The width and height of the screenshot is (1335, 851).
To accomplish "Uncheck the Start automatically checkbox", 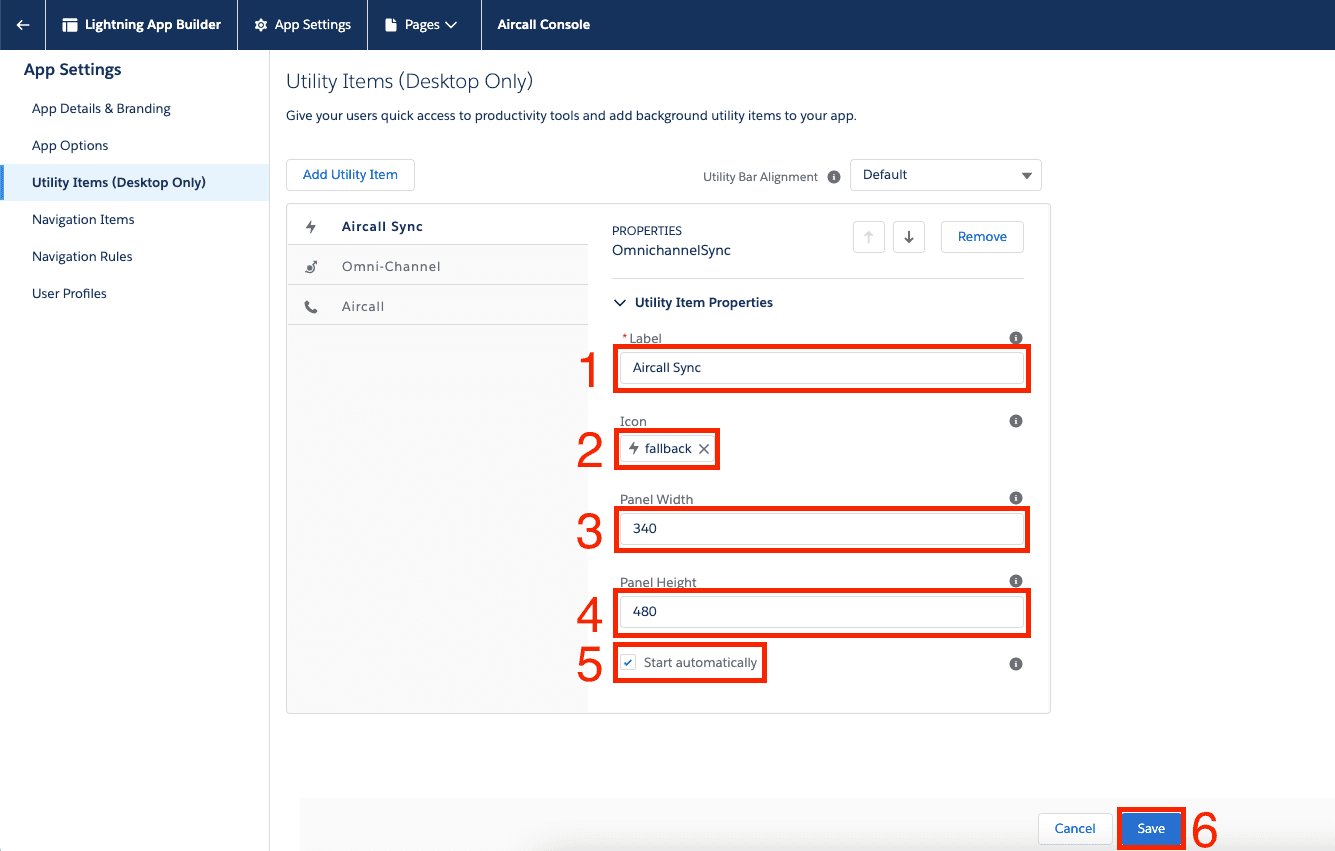I will 628,663.
